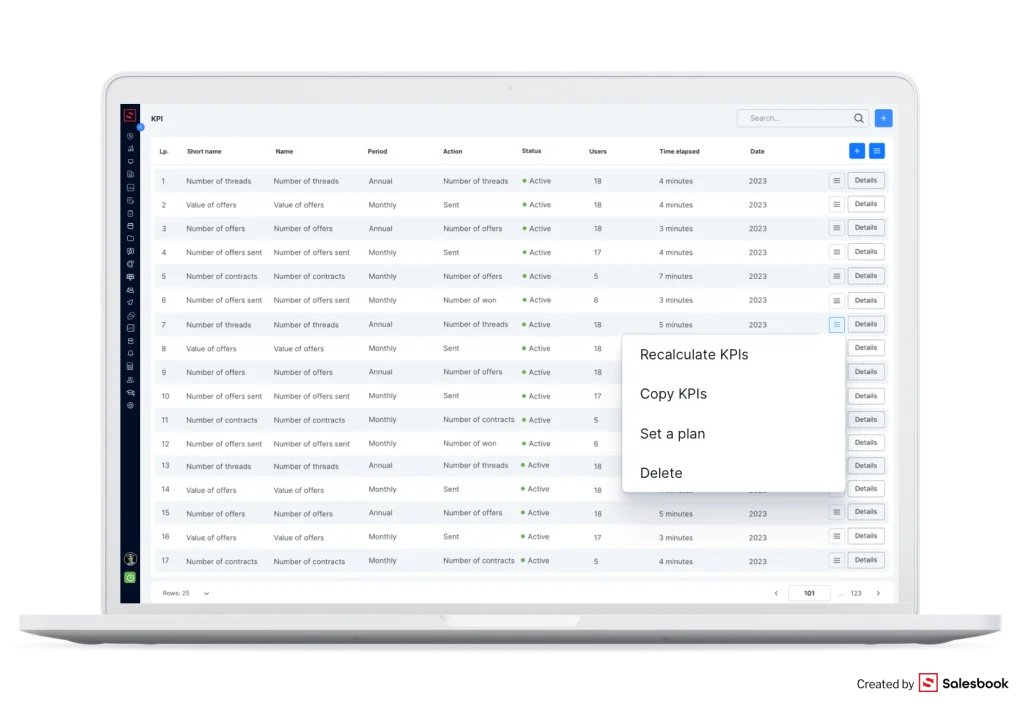Open Details for row 4
The image size is (1024, 706).
tap(866, 251)
